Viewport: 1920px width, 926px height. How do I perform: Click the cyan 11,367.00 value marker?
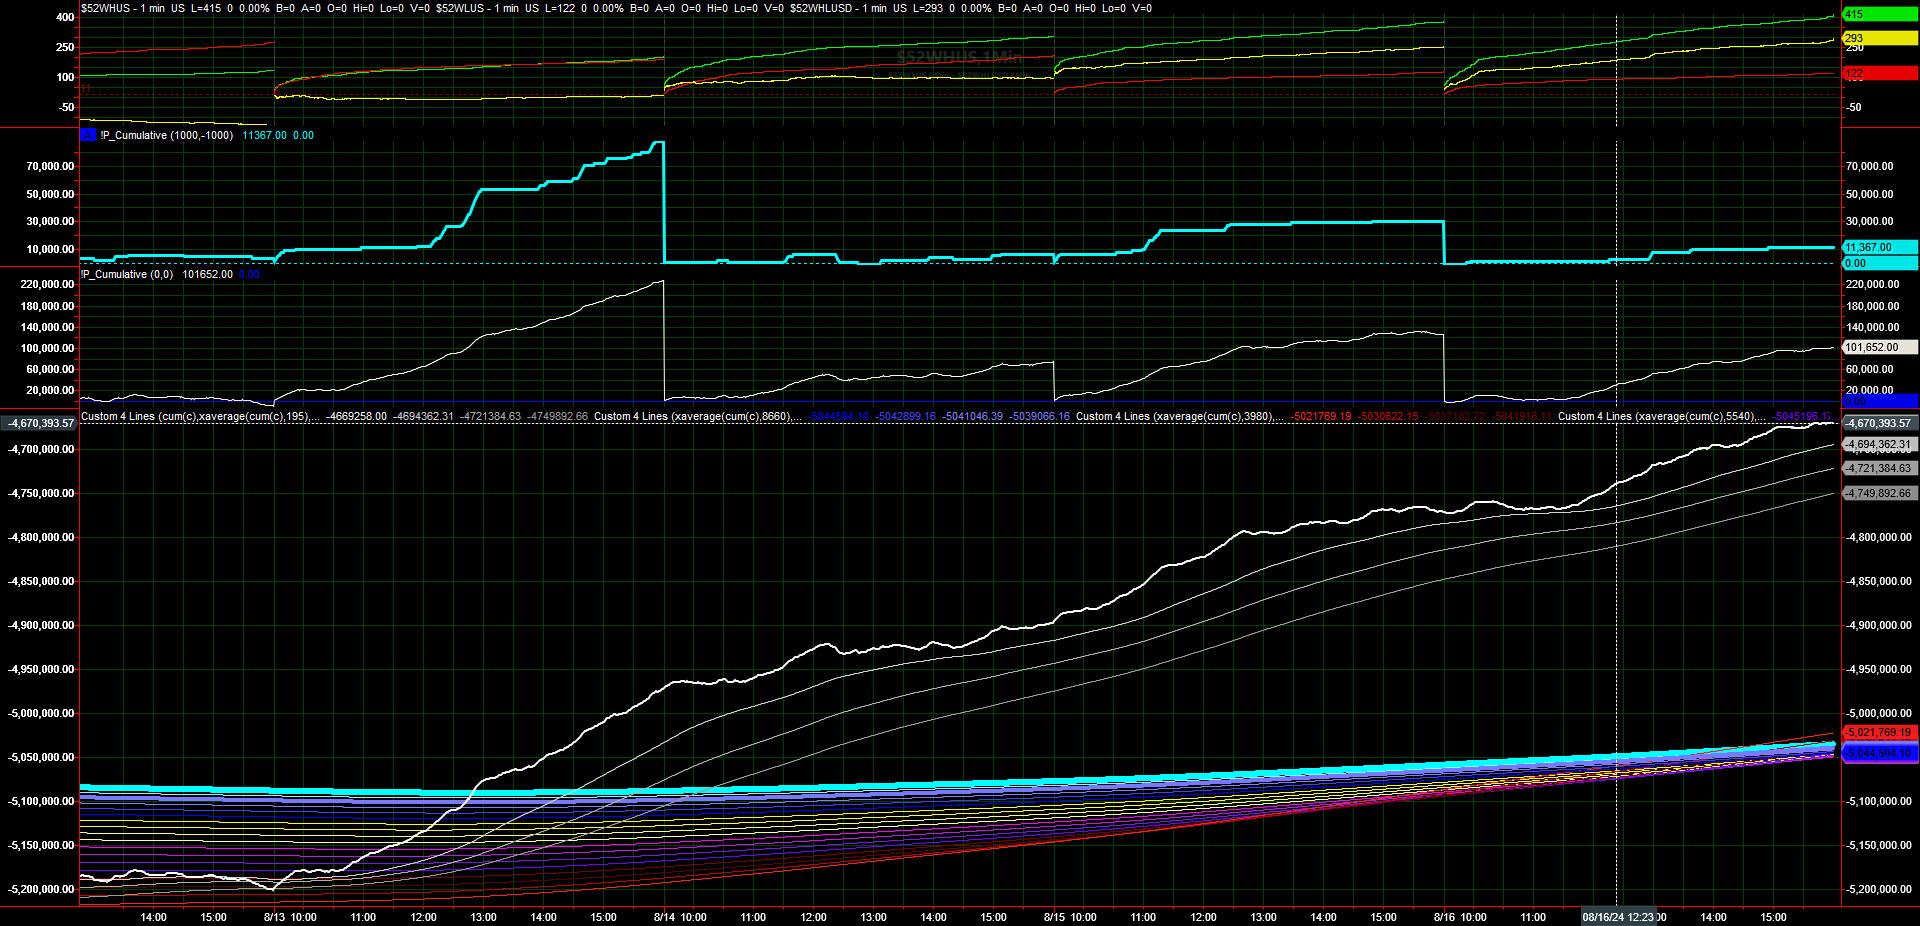tap(1878, 247)
